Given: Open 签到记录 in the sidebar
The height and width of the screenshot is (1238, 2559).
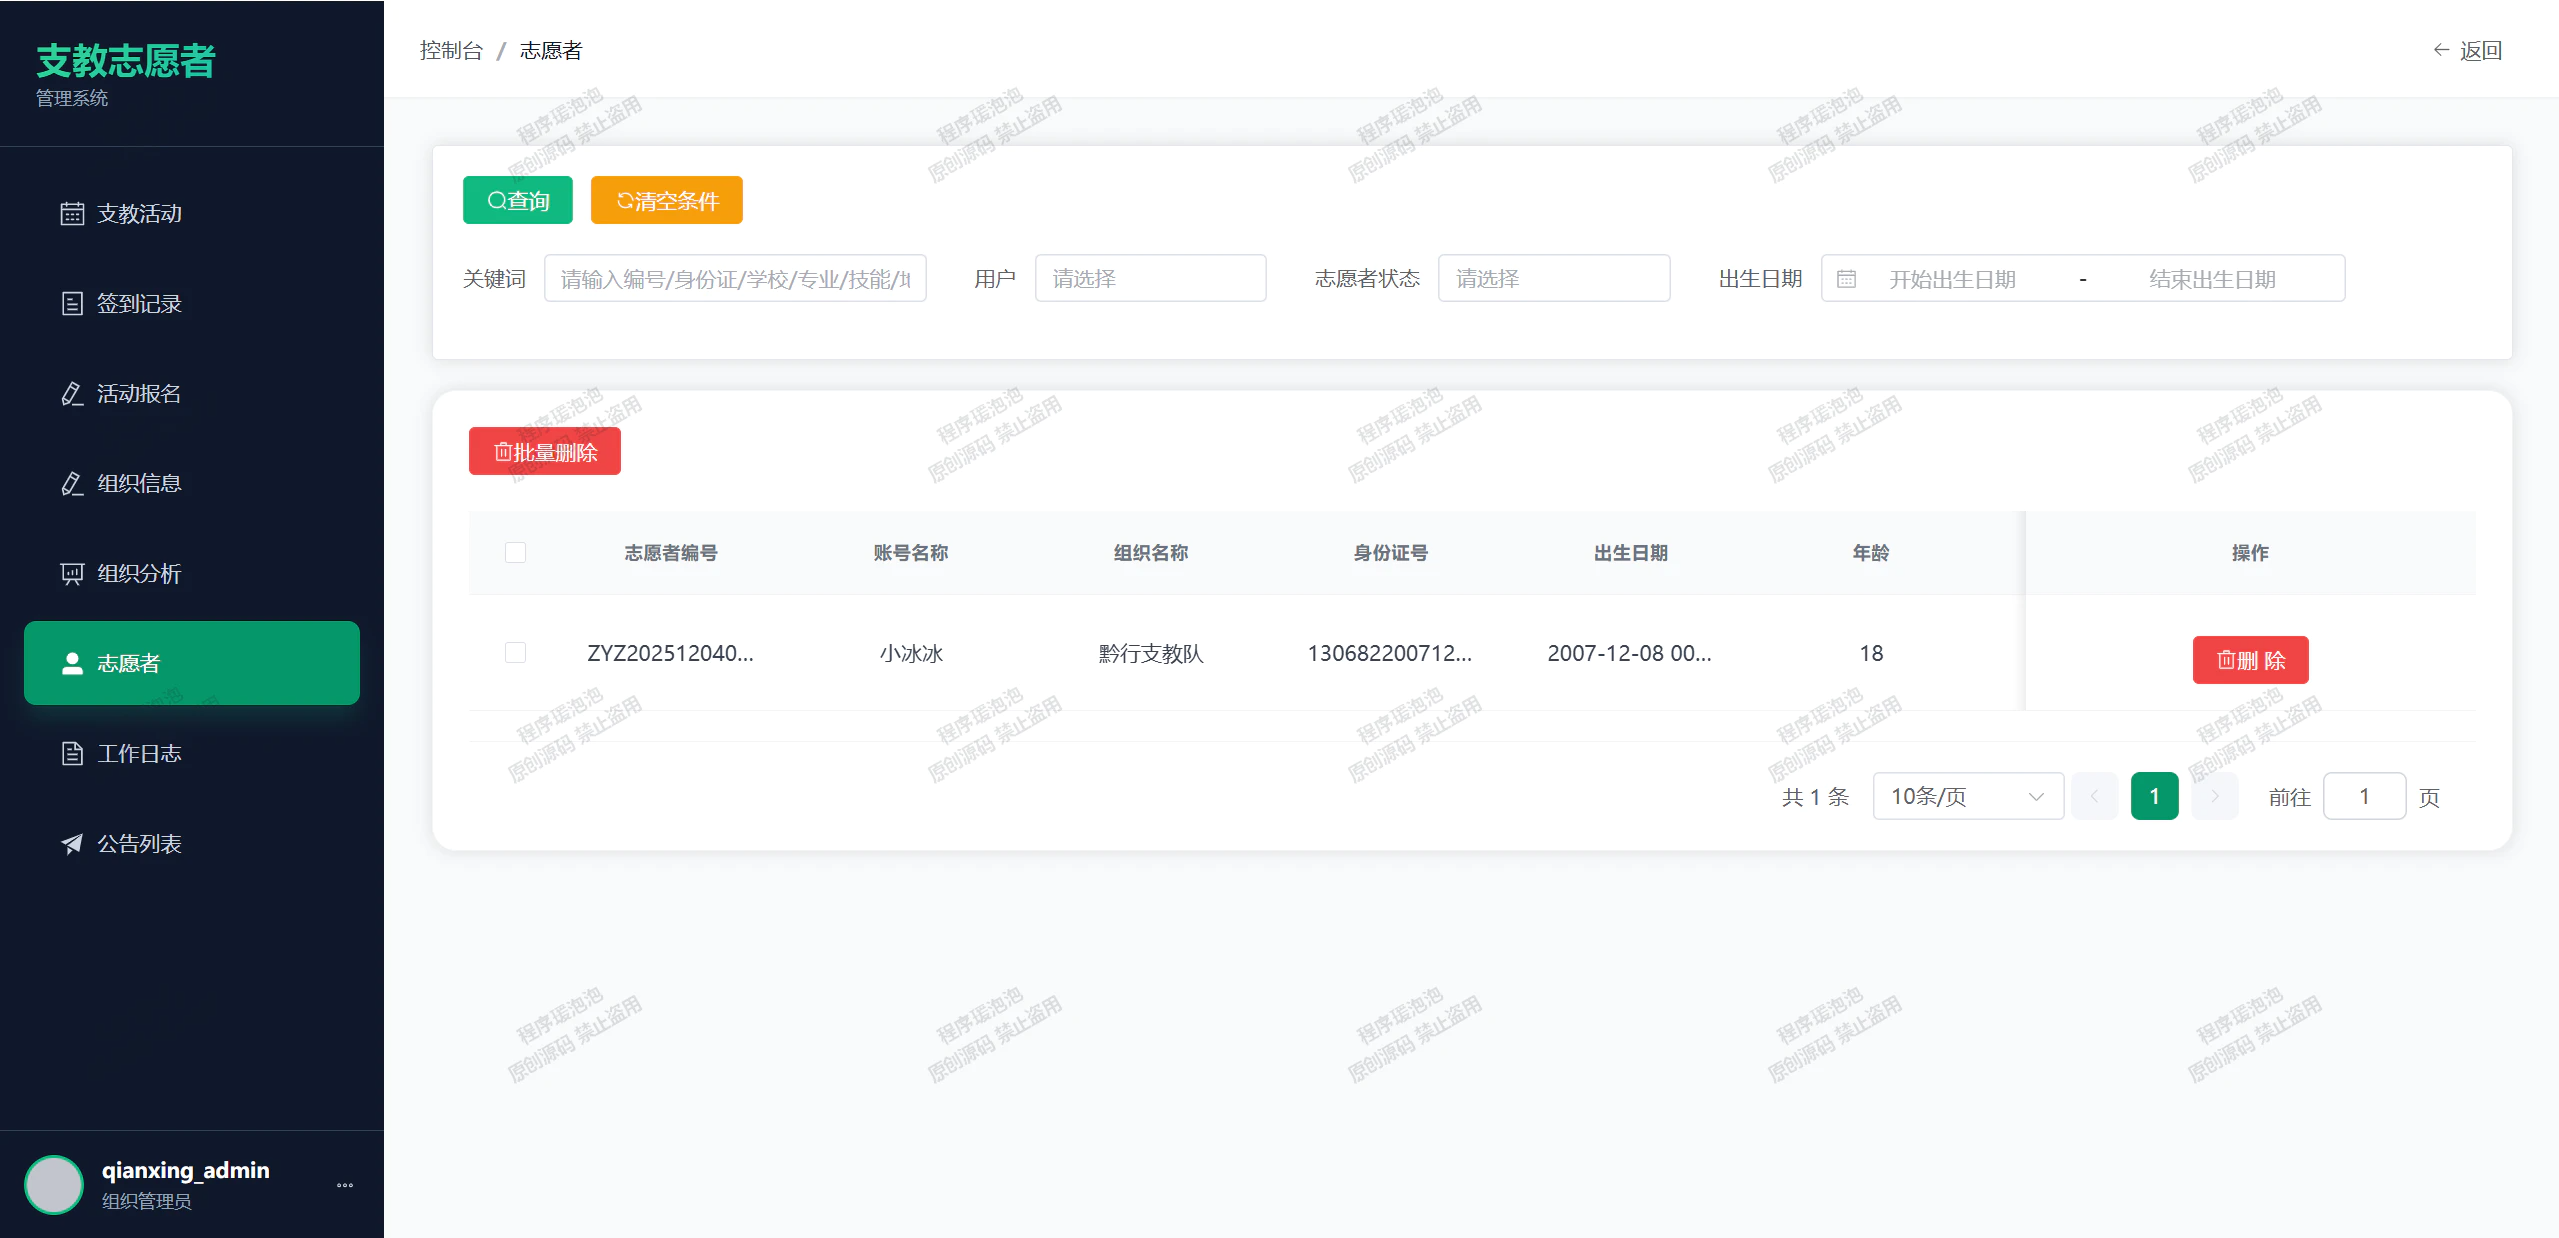Looking at the screenshot, I should coord(192,304).
